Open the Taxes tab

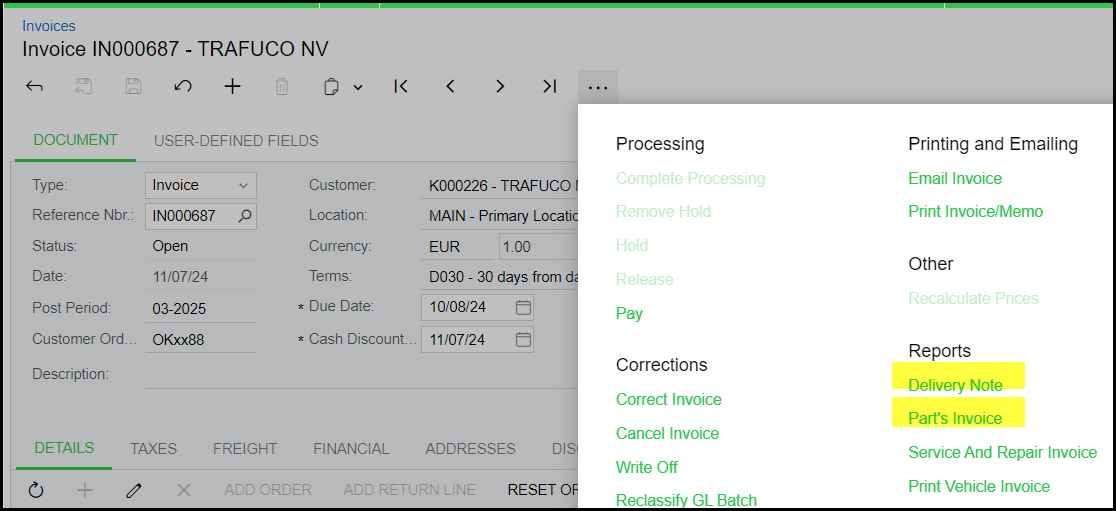point(153,449)
